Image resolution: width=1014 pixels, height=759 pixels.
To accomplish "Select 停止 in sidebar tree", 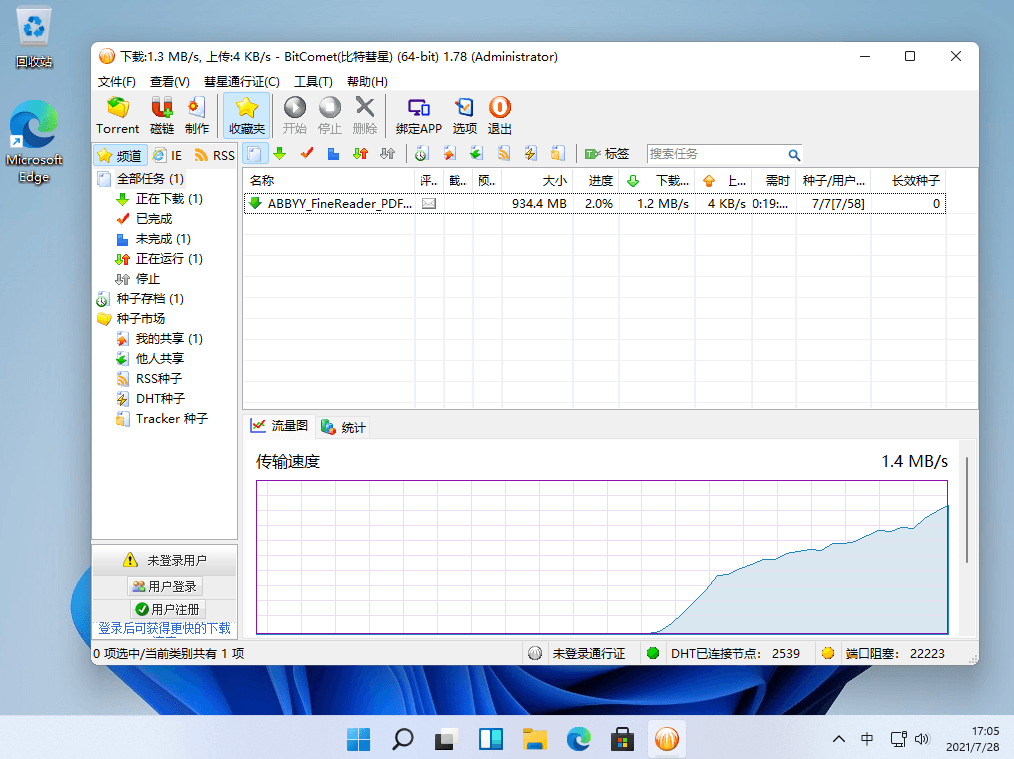I will tap(147, 279).
